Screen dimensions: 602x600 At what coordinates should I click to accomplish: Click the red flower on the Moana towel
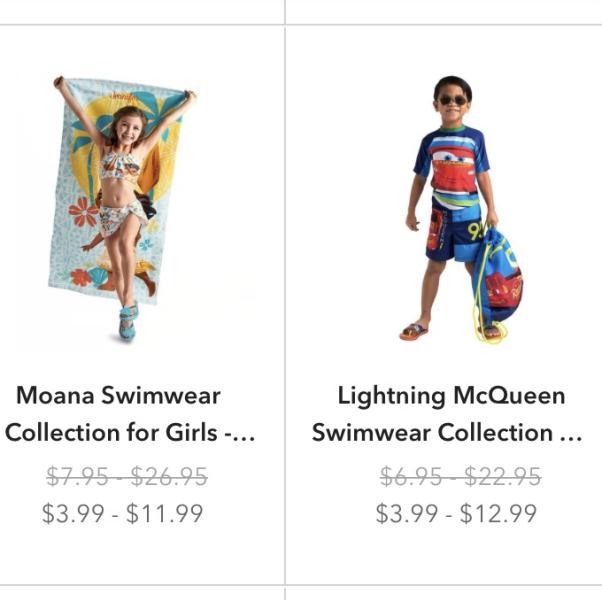pyautogui.click(x=83, y=211)
